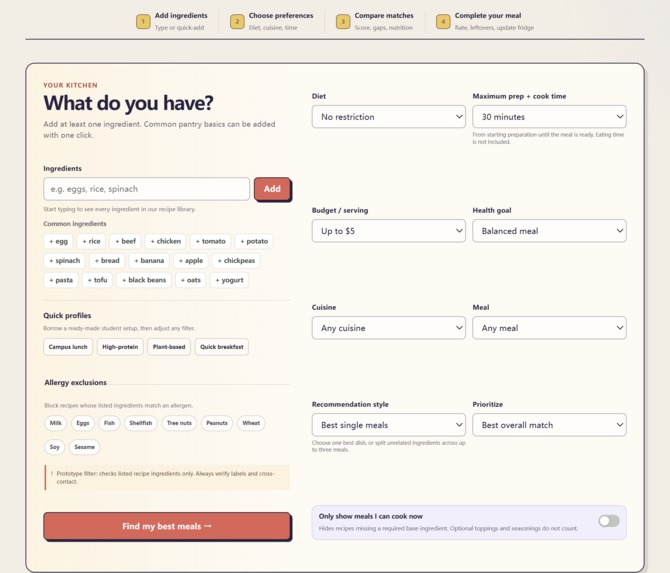This screenshot has height=573, width=670.
Task: Quick-add chicken ingredient
Action: [165, 241]
